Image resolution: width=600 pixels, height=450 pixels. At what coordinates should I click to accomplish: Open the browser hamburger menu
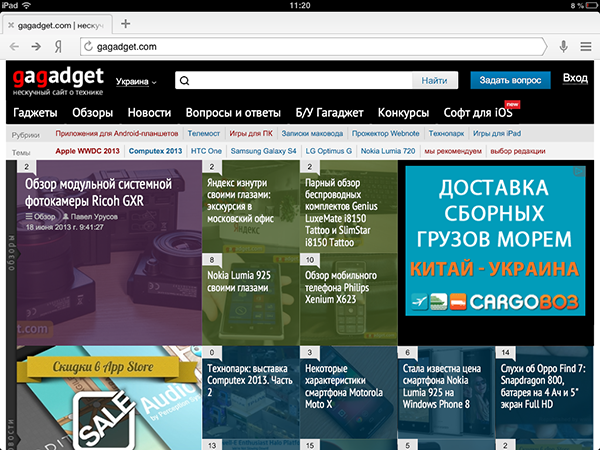coord(585,46)
